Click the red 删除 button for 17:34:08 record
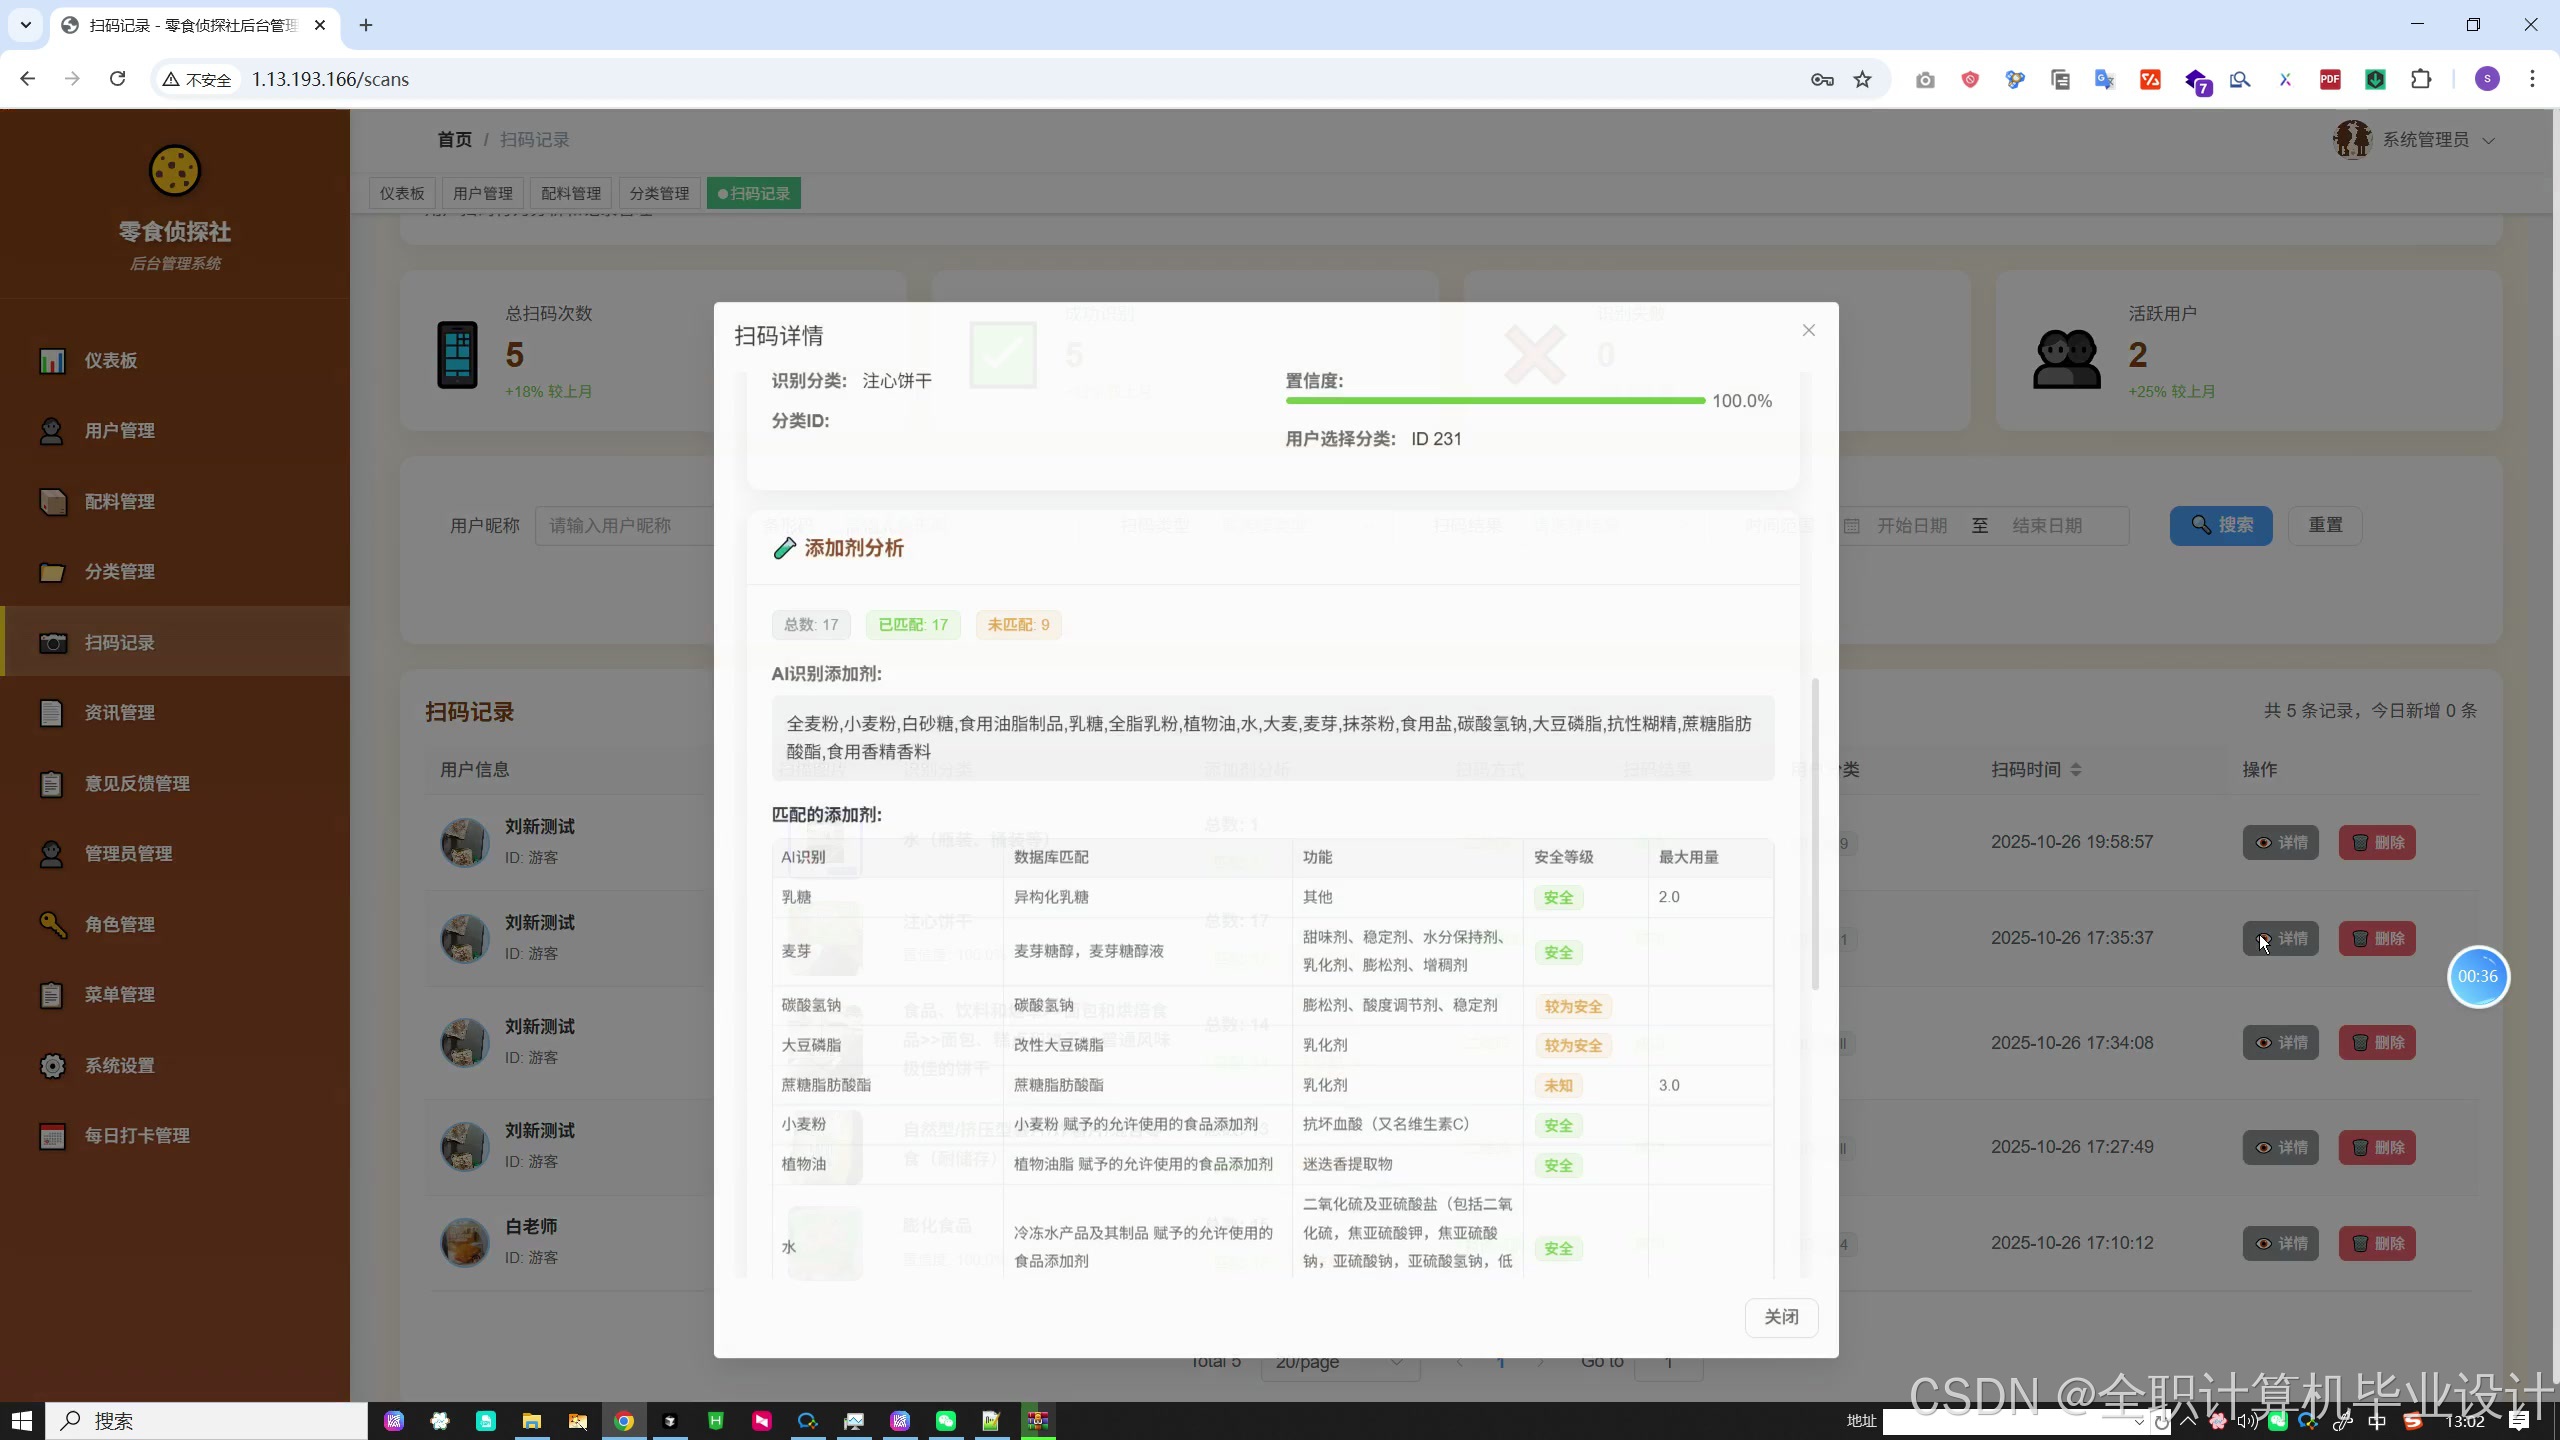The height and width of the screenshot is (1440, 2560). pyautogui.click(x=2377, y=1043)
